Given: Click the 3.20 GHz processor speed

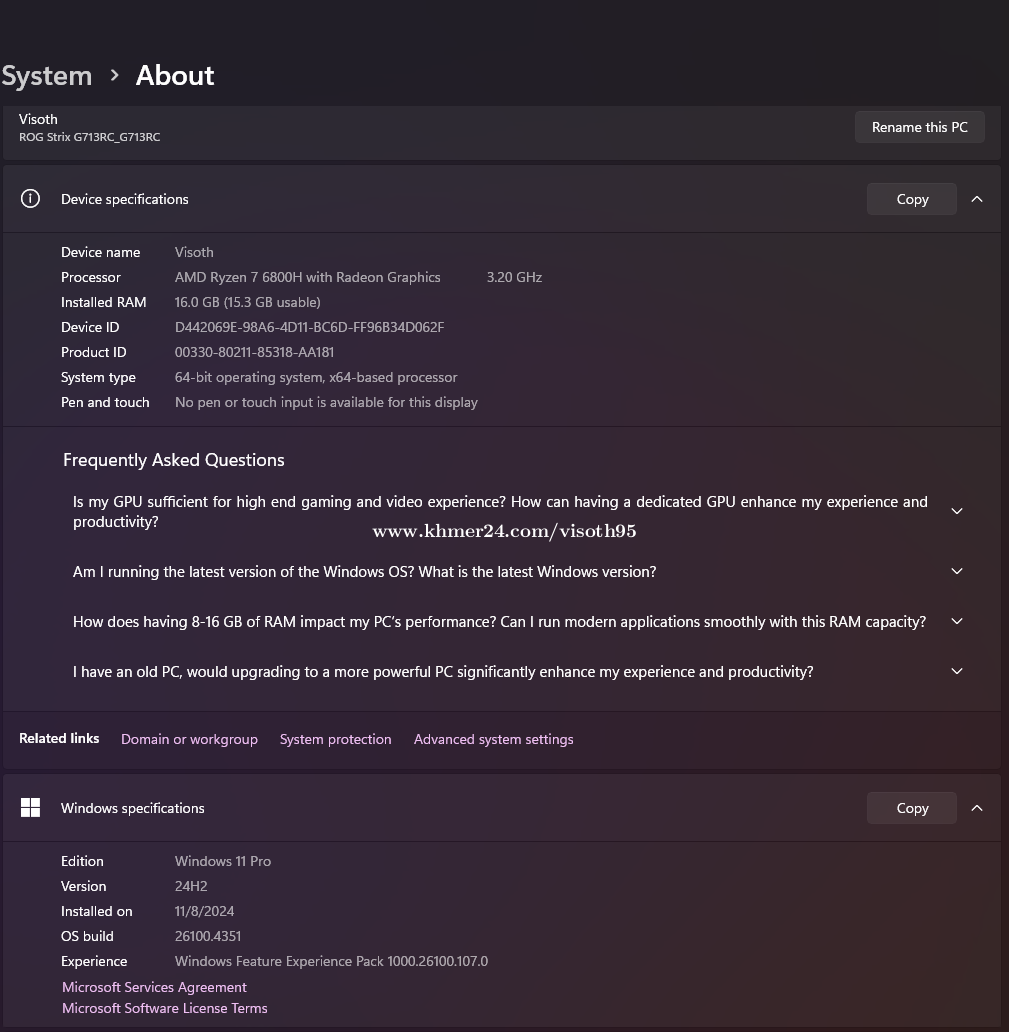Looking at the screenshot, I should 515,277.
